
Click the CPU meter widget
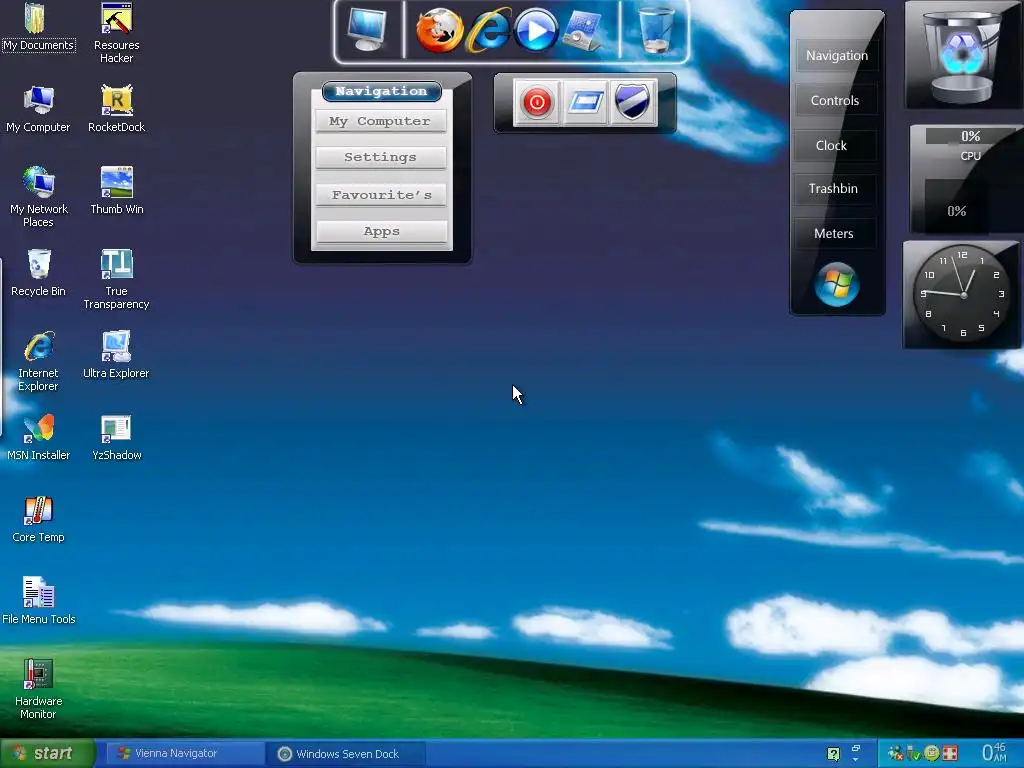point(965,178)
